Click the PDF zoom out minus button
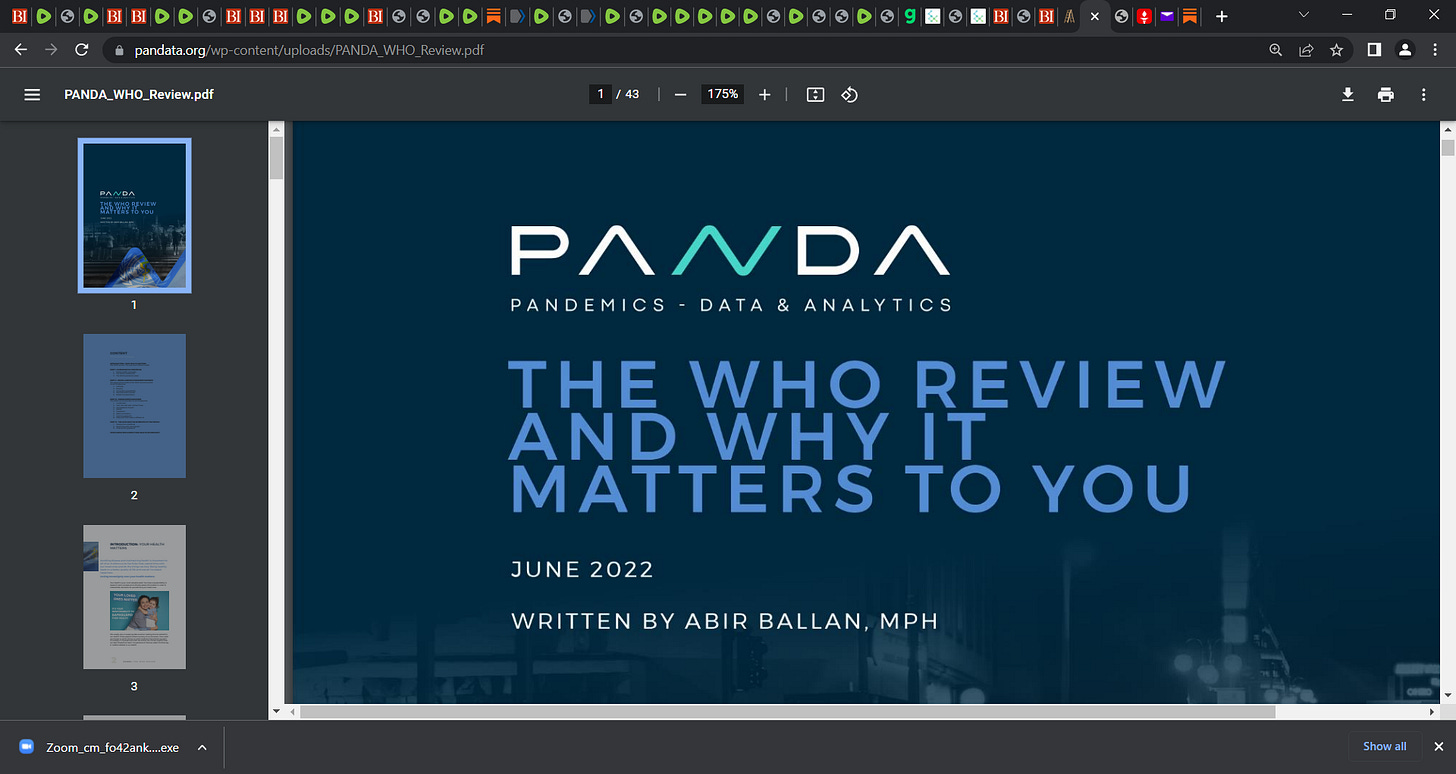The height and width of the screenshot is (774, 1456). tap(681, 94)
